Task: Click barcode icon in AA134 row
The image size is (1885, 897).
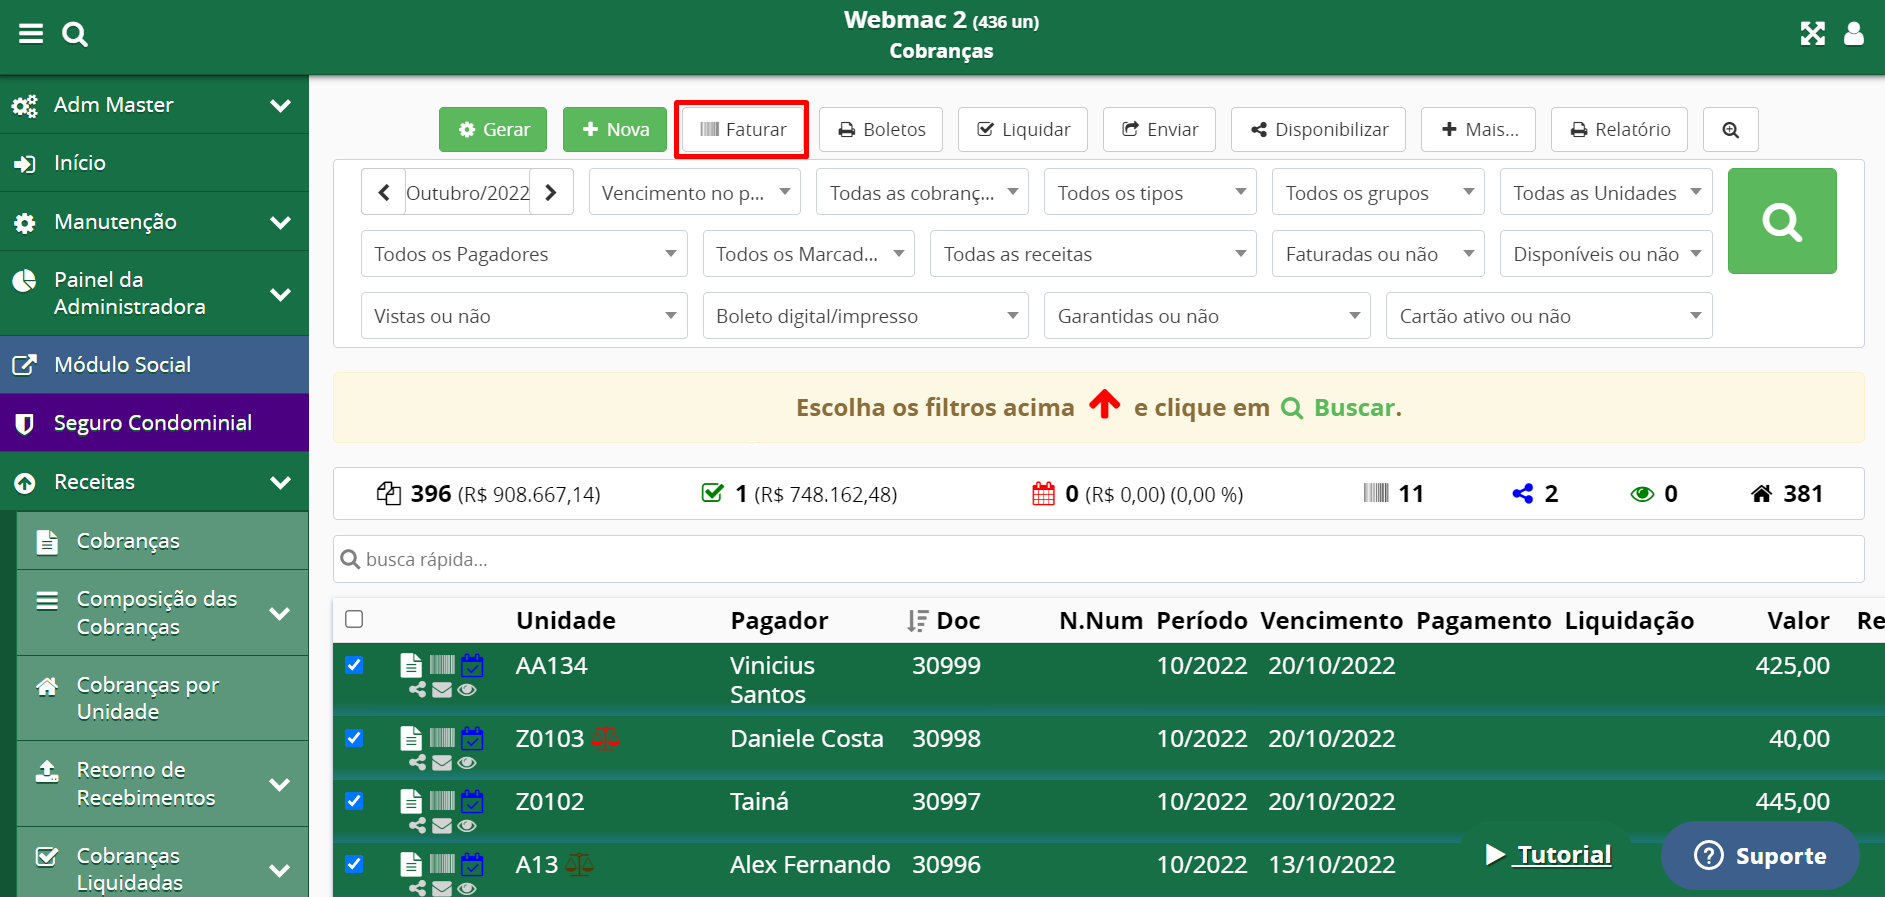Action: tap(442, 665)
